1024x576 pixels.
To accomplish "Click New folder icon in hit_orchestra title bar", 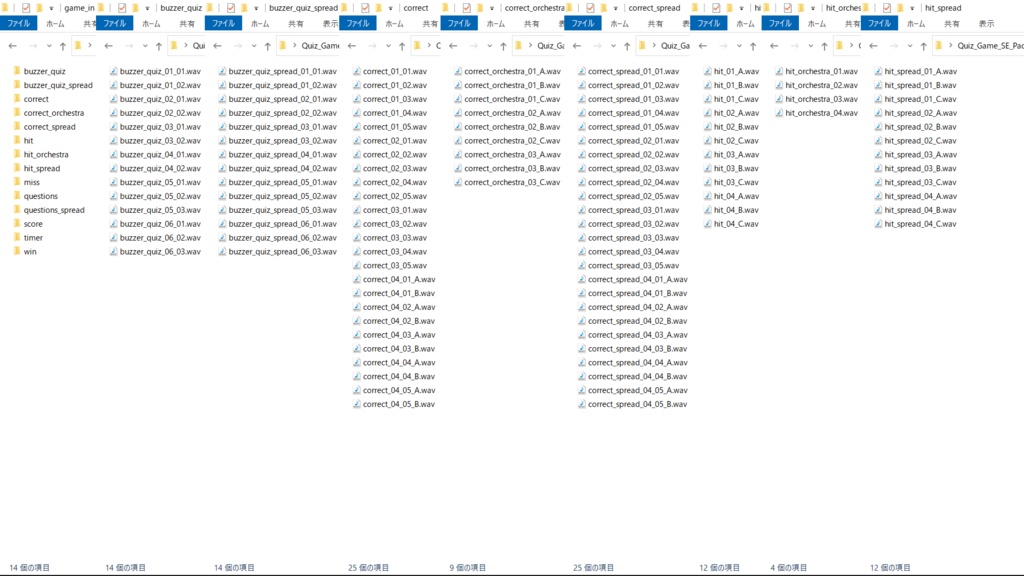I will coord(801,8).
